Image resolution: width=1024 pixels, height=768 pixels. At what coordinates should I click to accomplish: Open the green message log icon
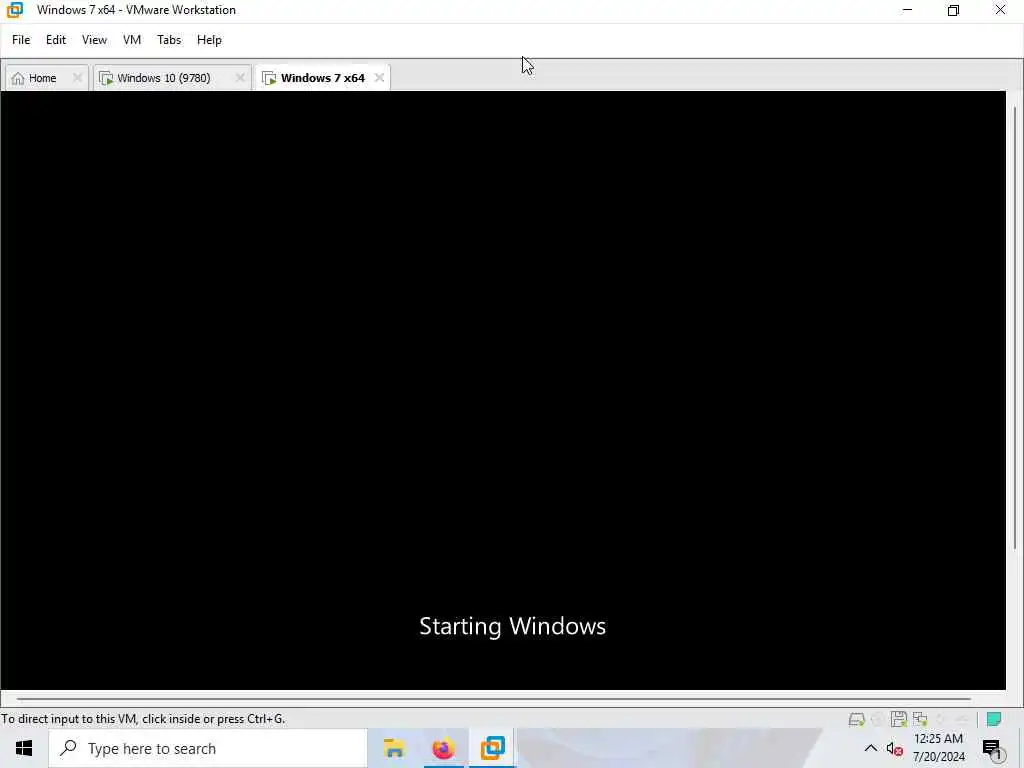tap(994, 719)
